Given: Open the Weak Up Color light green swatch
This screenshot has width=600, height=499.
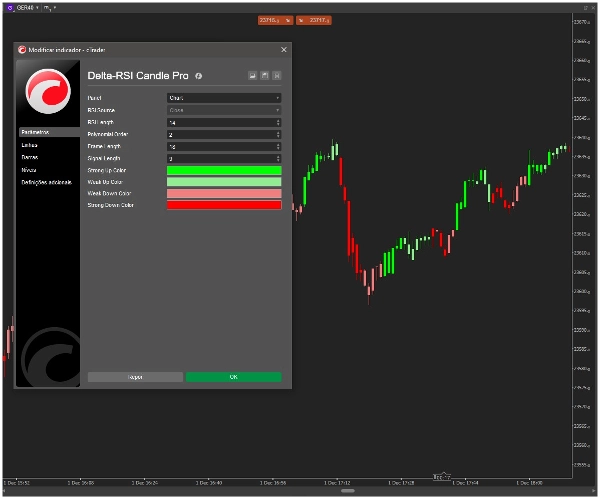Looking at the screenshot, I should [224, 182].
